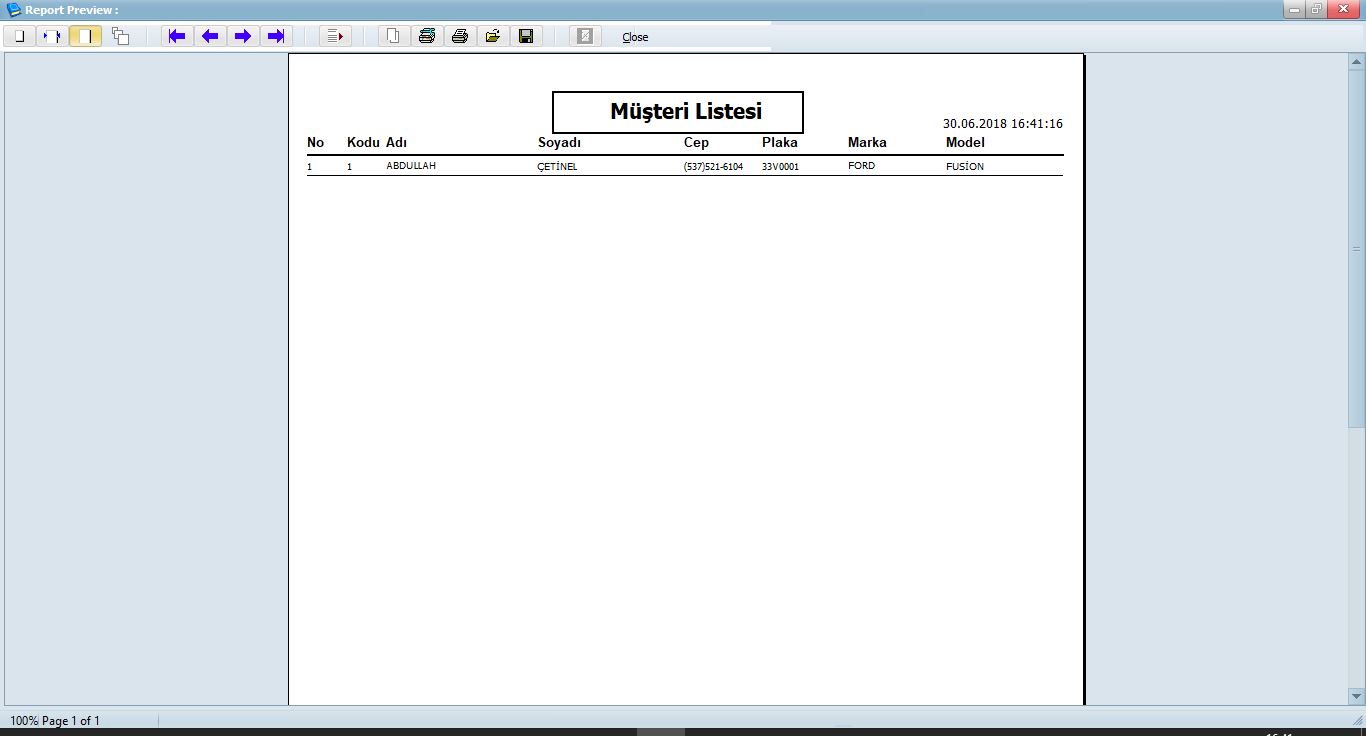
Task: Open the Go to Page dialog
Action: pyautogui.click(x=335, y=37)
